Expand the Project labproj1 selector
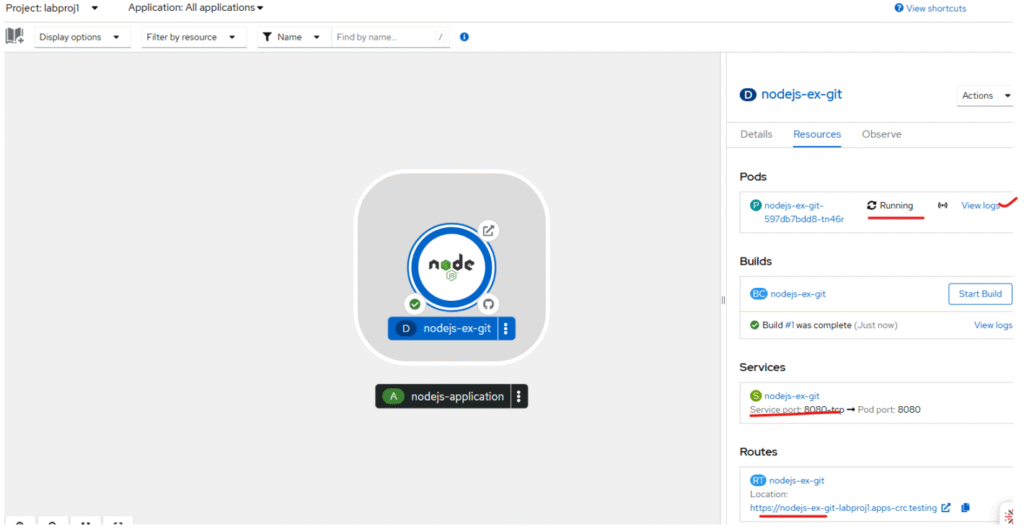1024x531 pixels. coord(52,8)
